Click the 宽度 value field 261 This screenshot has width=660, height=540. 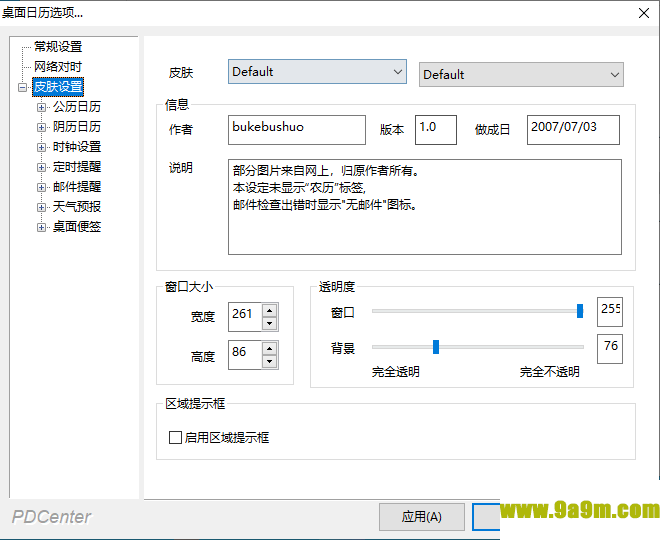click(245, 317)
